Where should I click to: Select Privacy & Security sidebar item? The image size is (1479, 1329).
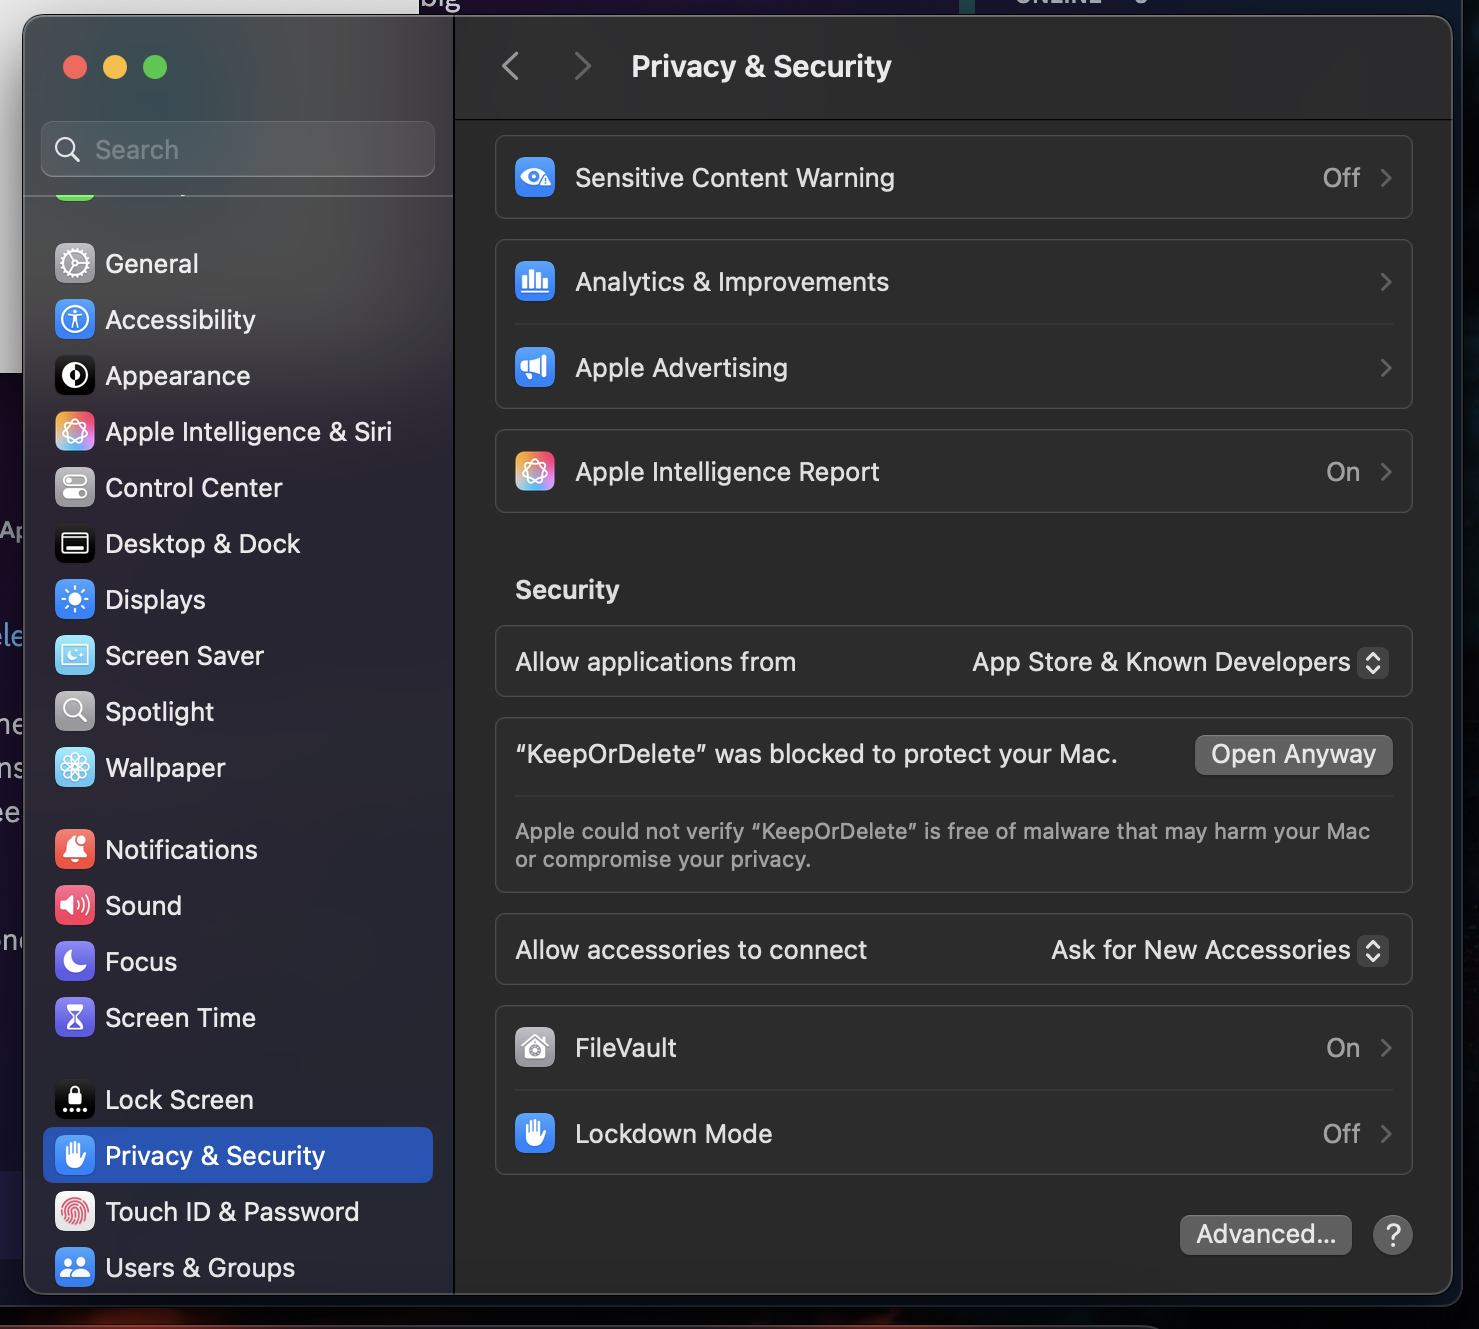[x=238, y=1155]
